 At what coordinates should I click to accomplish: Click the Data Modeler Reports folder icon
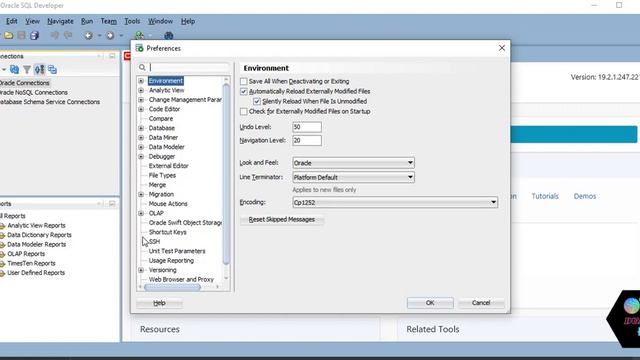pyautogui.click(x=2, y=244)
